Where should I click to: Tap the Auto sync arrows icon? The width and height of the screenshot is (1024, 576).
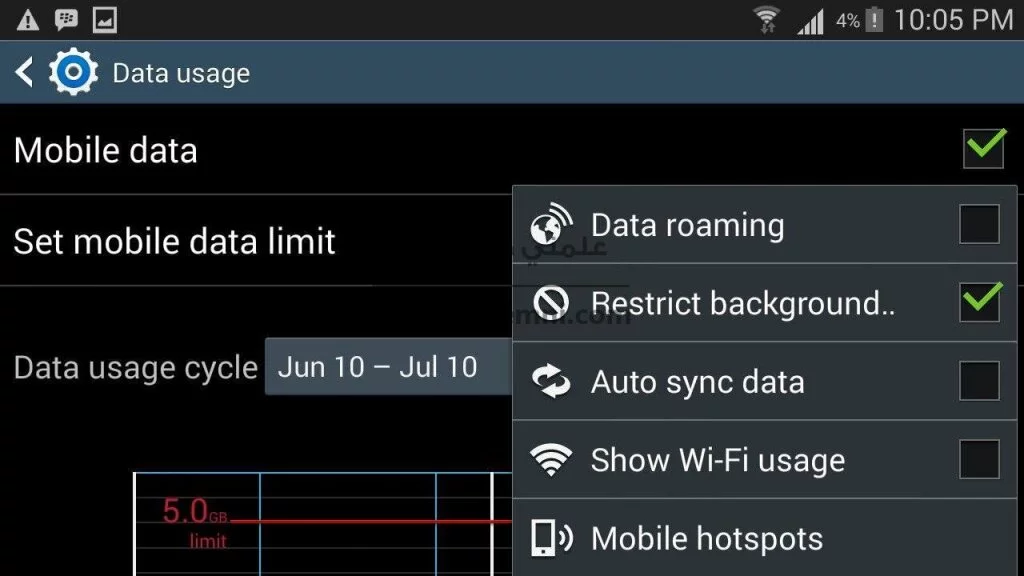pyautogui.click(x=551, y=381)
